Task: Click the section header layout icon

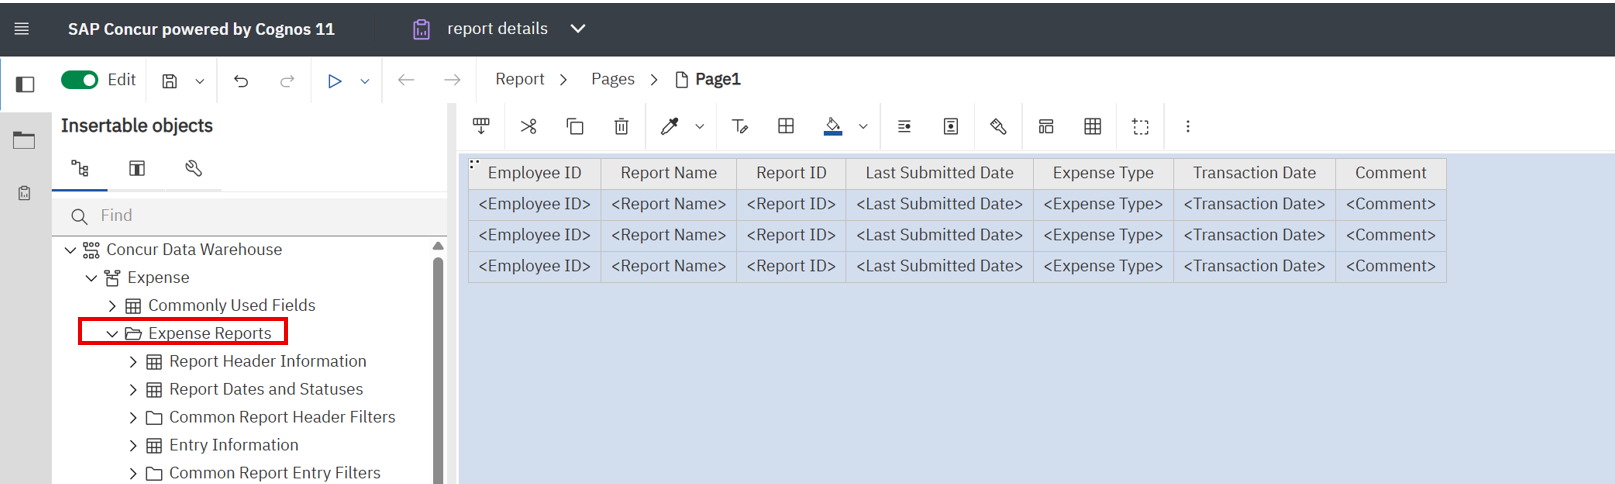Action: click(1046, 126)
